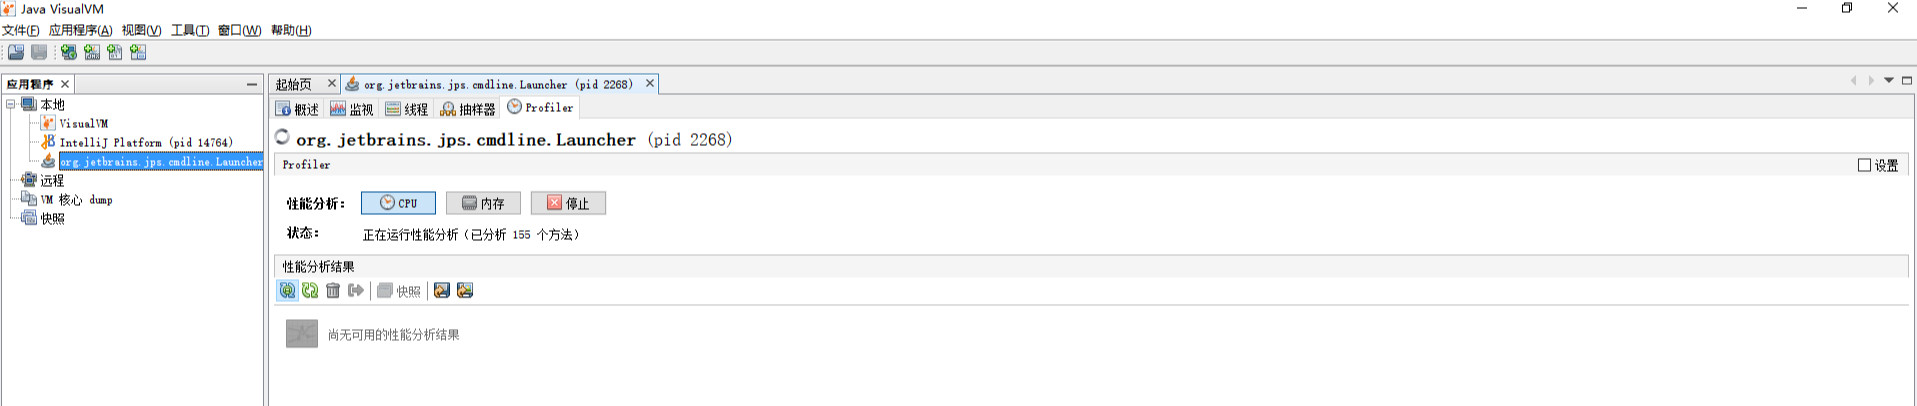
Task: Click the green Update results now icon
Action: [310, 290]
